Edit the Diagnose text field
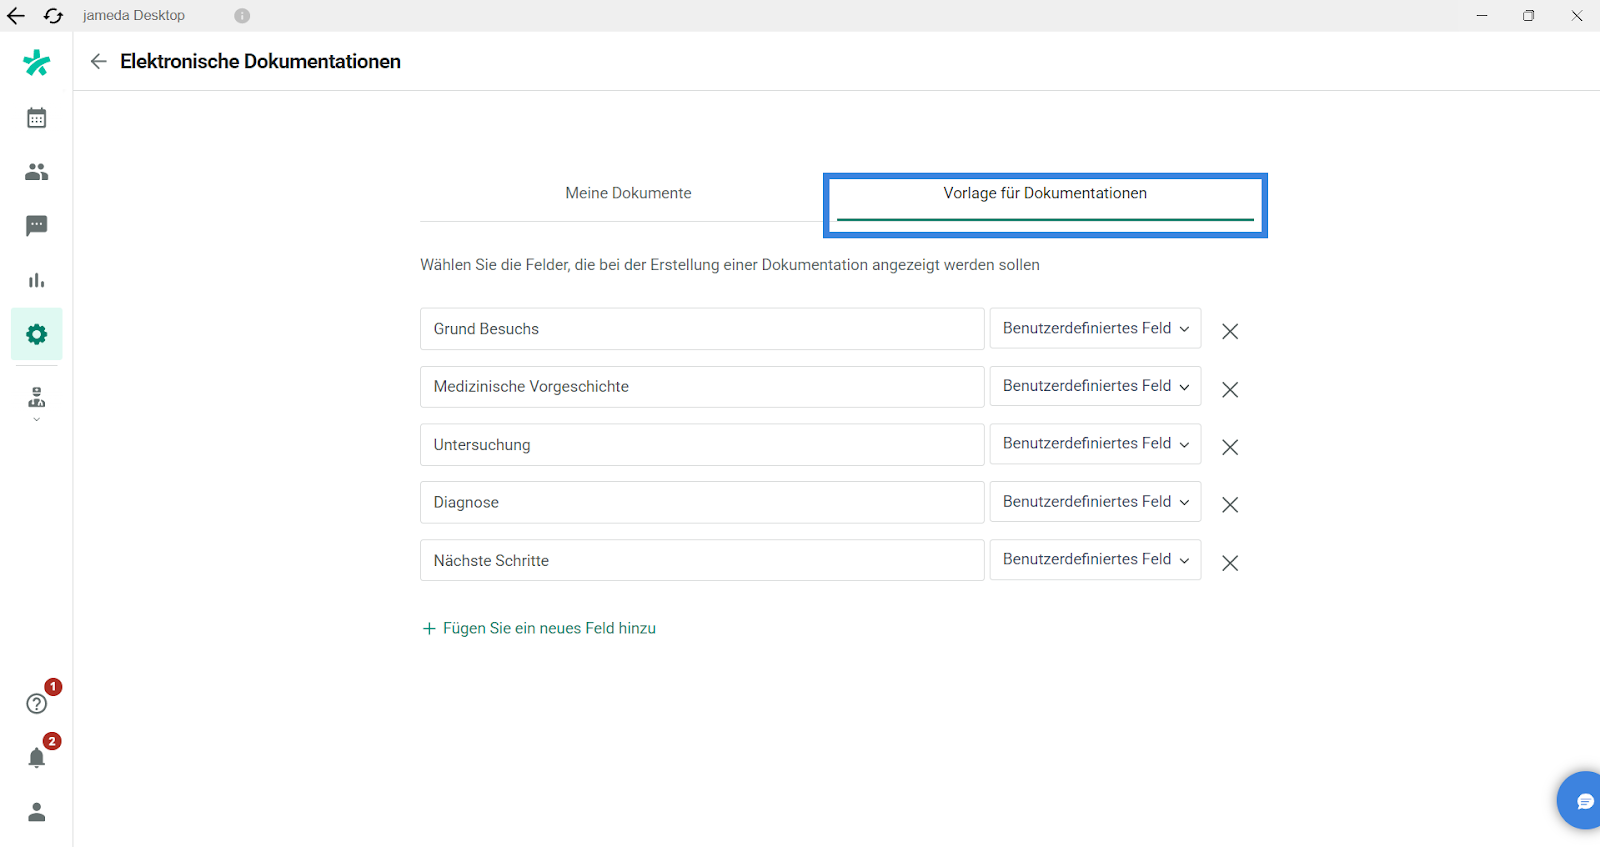The height and width of the screenshot is (847, 1600). (702, 503)
